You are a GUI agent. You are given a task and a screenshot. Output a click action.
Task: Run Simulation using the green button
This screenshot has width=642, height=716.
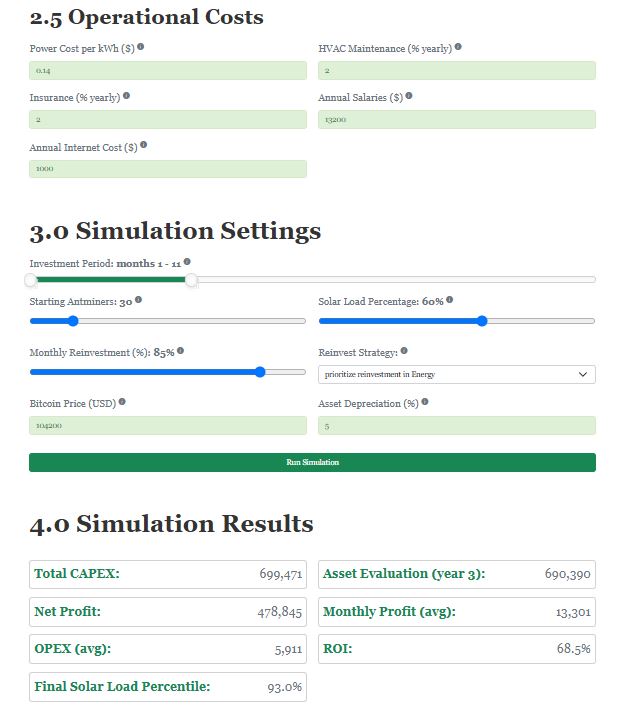pyautogui.click(x=312, y=462)
